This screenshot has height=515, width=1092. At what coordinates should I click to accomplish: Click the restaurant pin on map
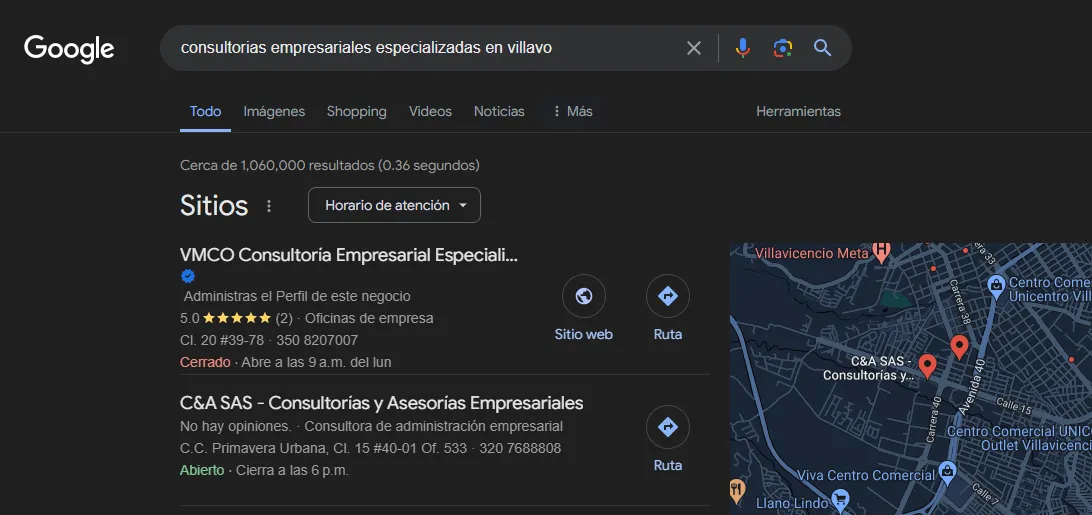[x=738, y=490]
